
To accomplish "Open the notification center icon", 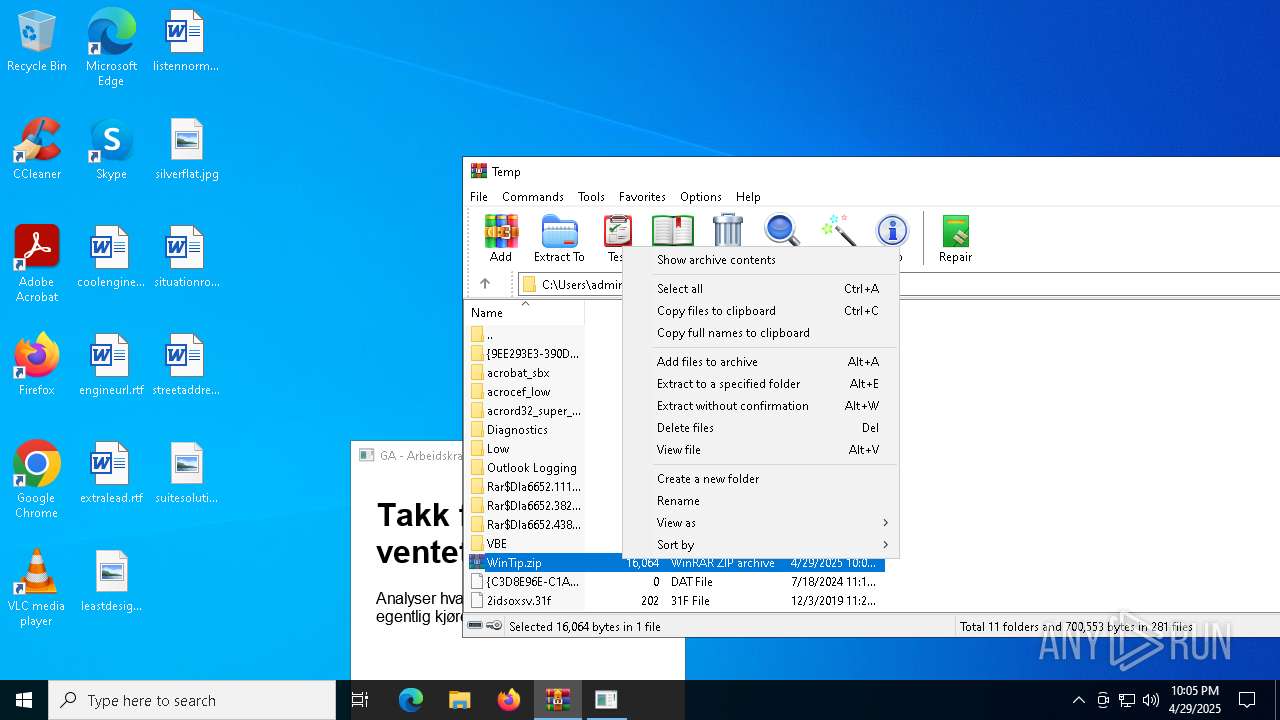I will pyautogui.click(x=1247, y=700).
